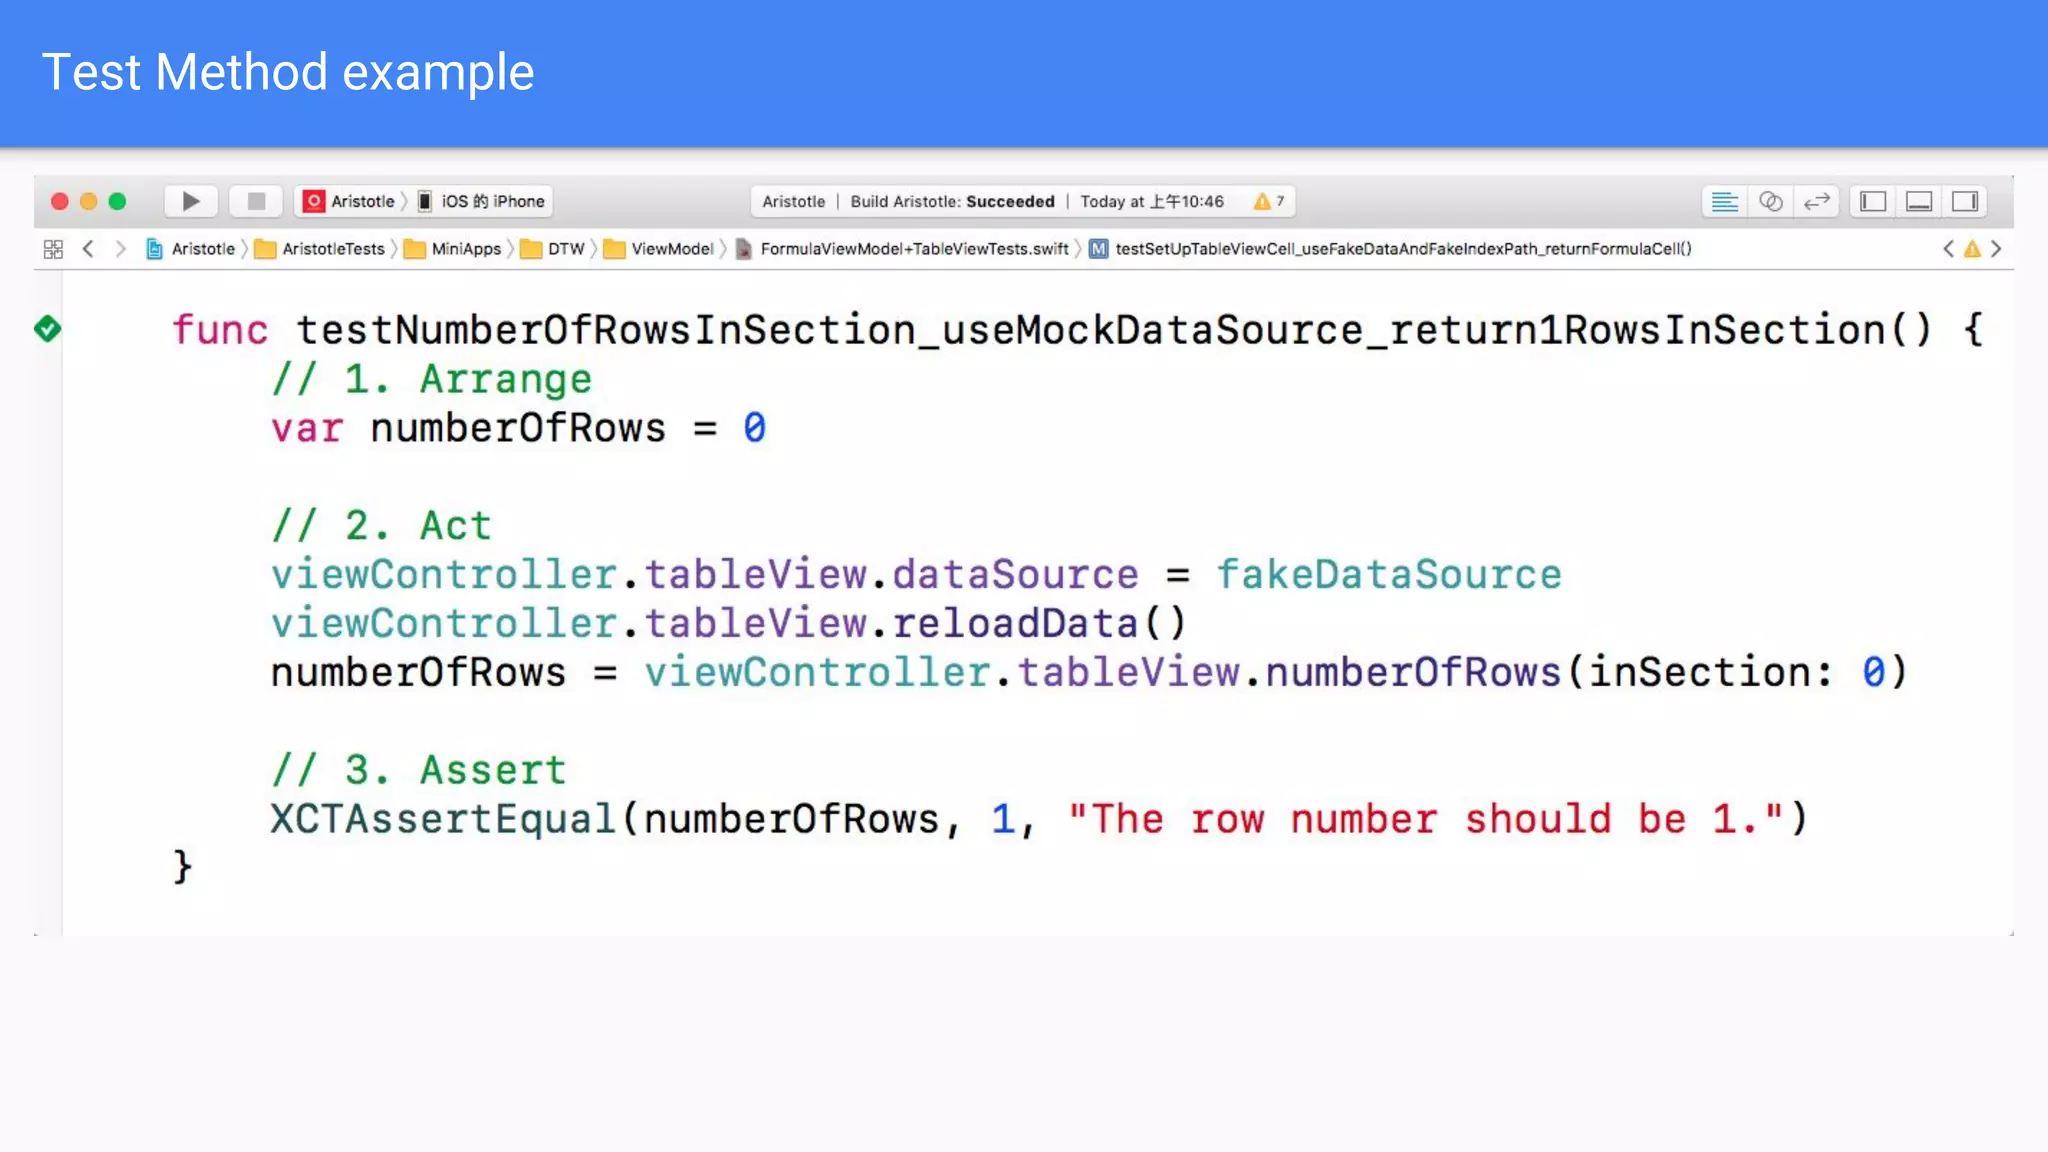Go back in editor history
Viewport: 2048px width, 1152px height.
point(88,249)
